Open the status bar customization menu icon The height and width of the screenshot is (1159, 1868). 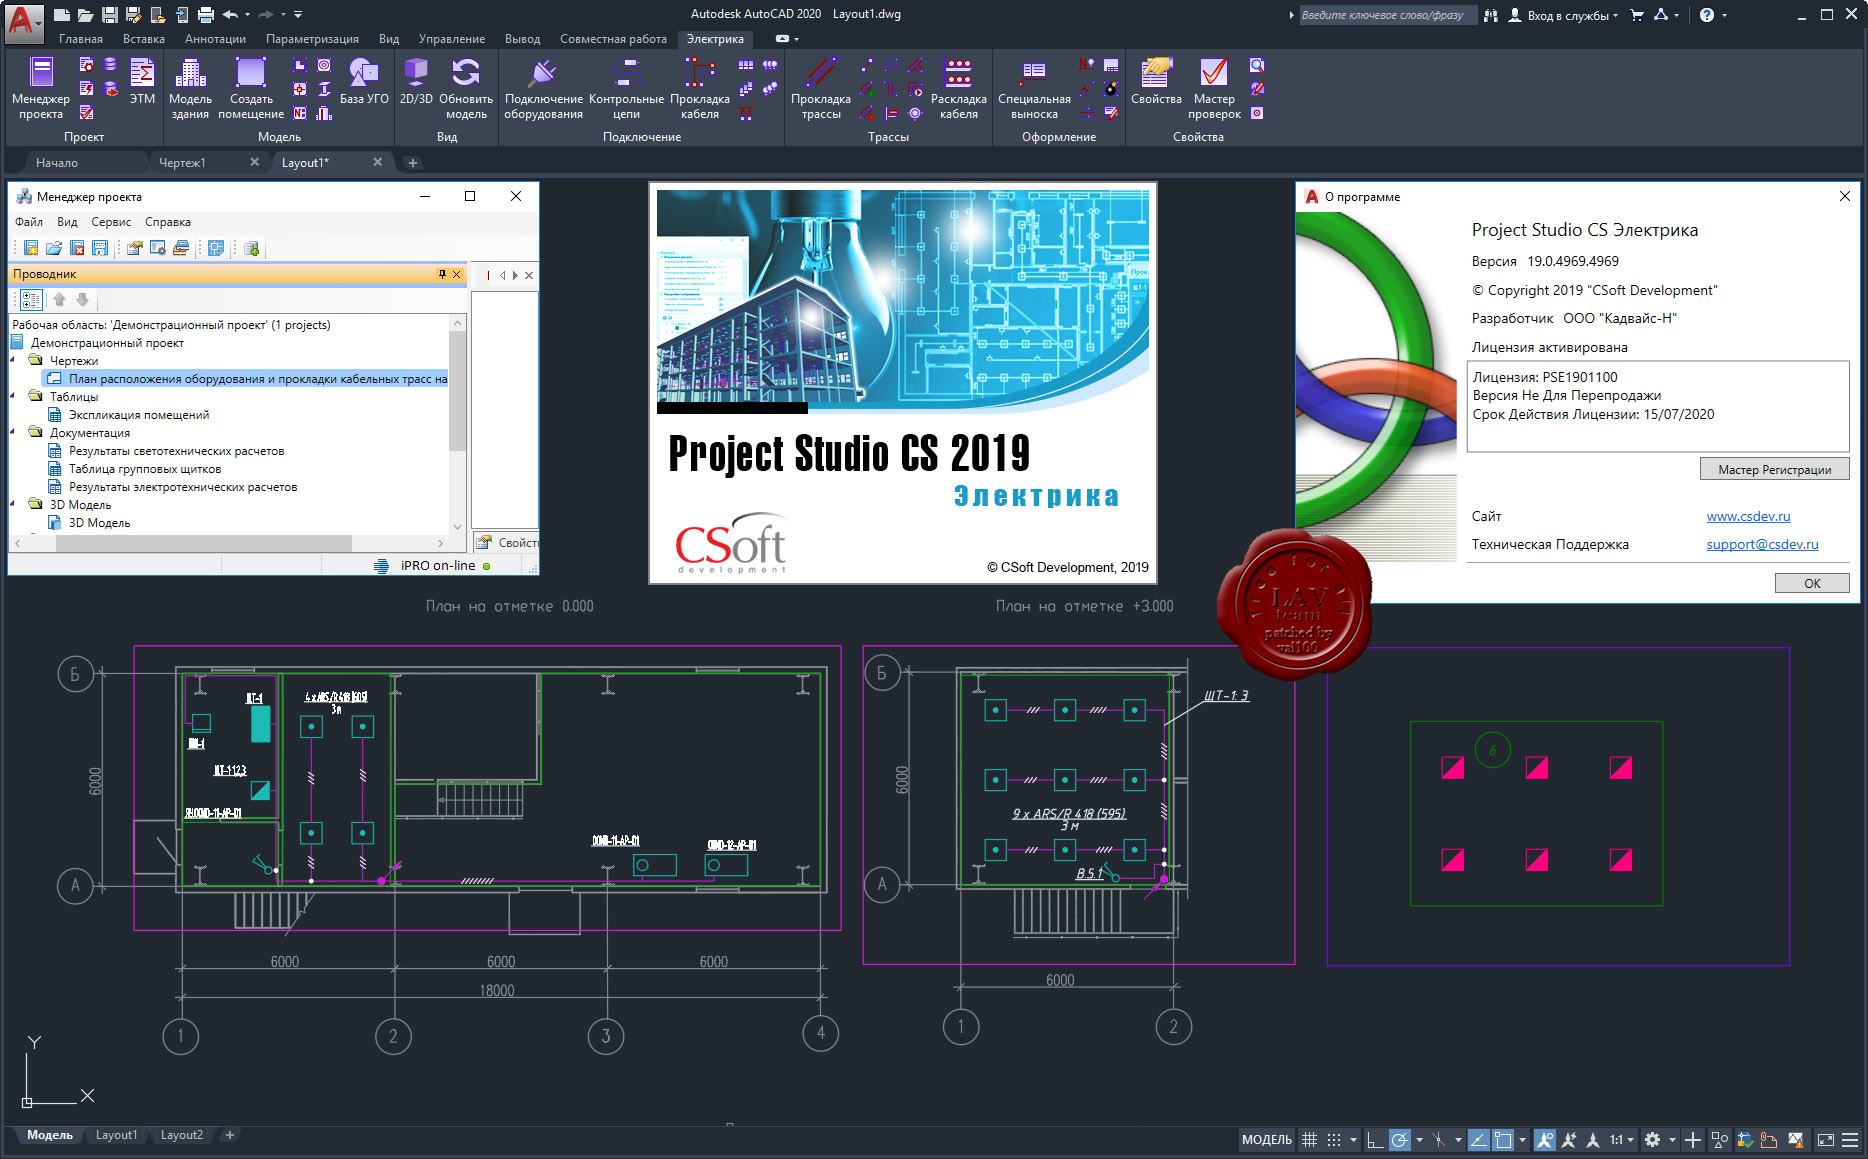click(1850, 1139)
